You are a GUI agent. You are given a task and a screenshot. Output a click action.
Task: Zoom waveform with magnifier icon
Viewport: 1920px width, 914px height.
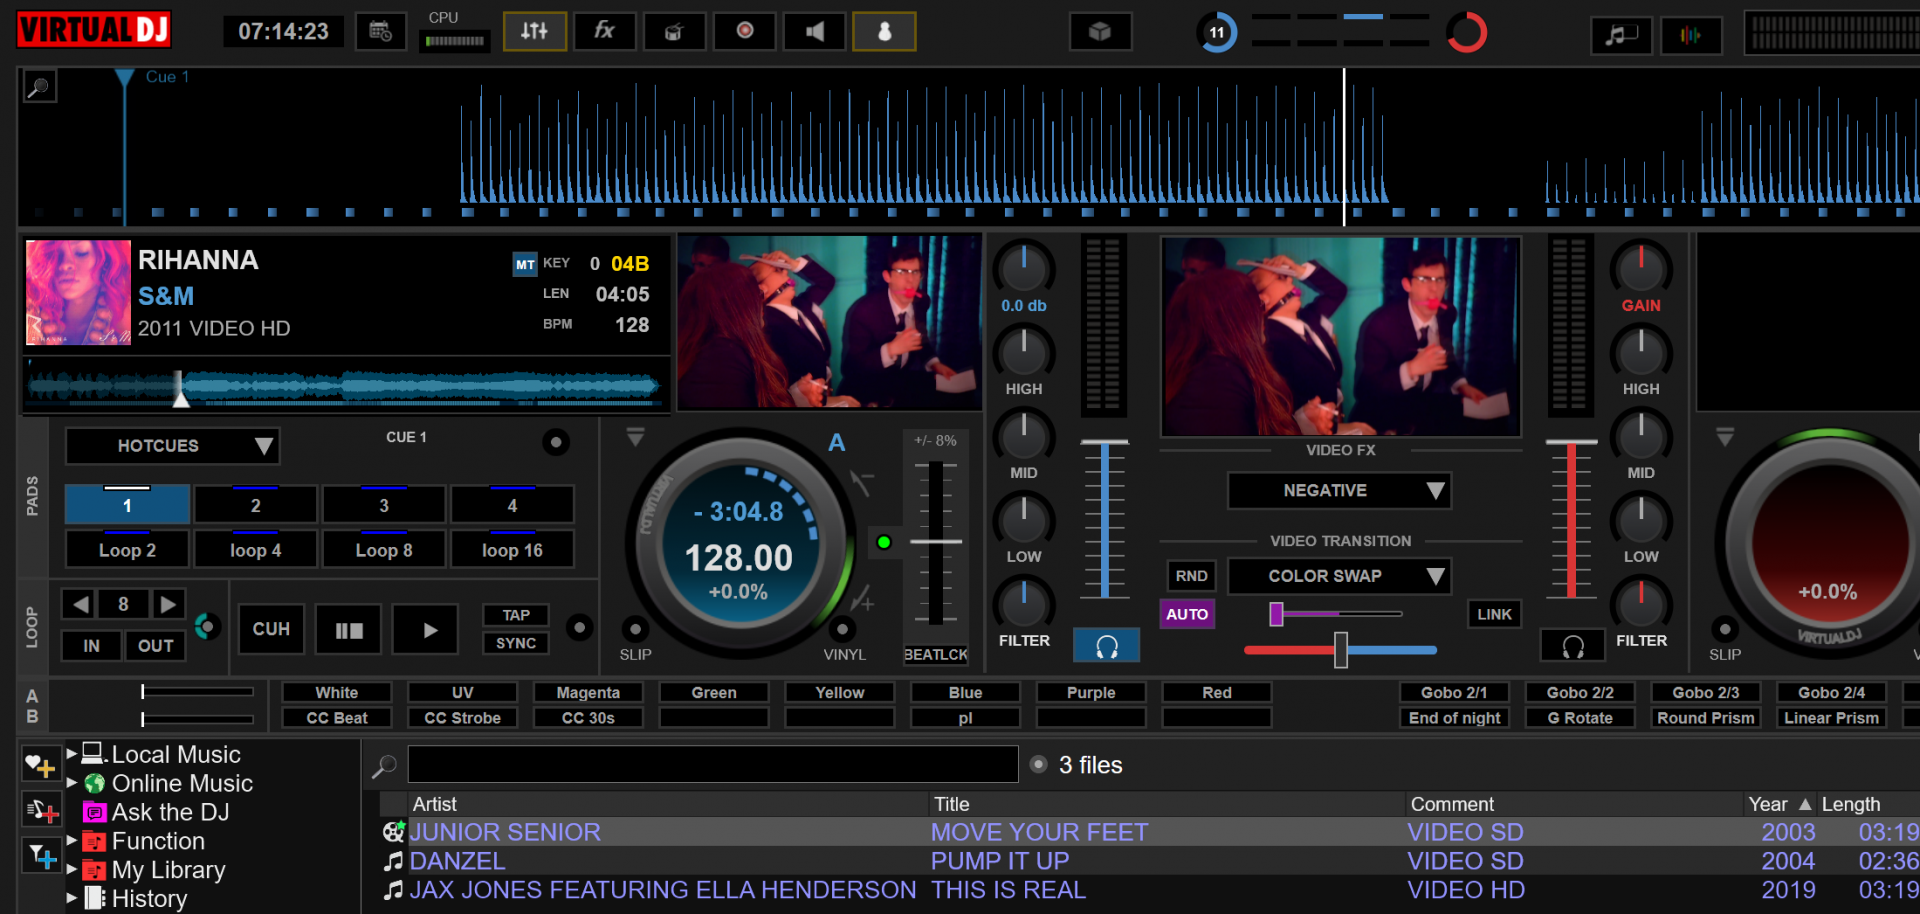point(39,87)
